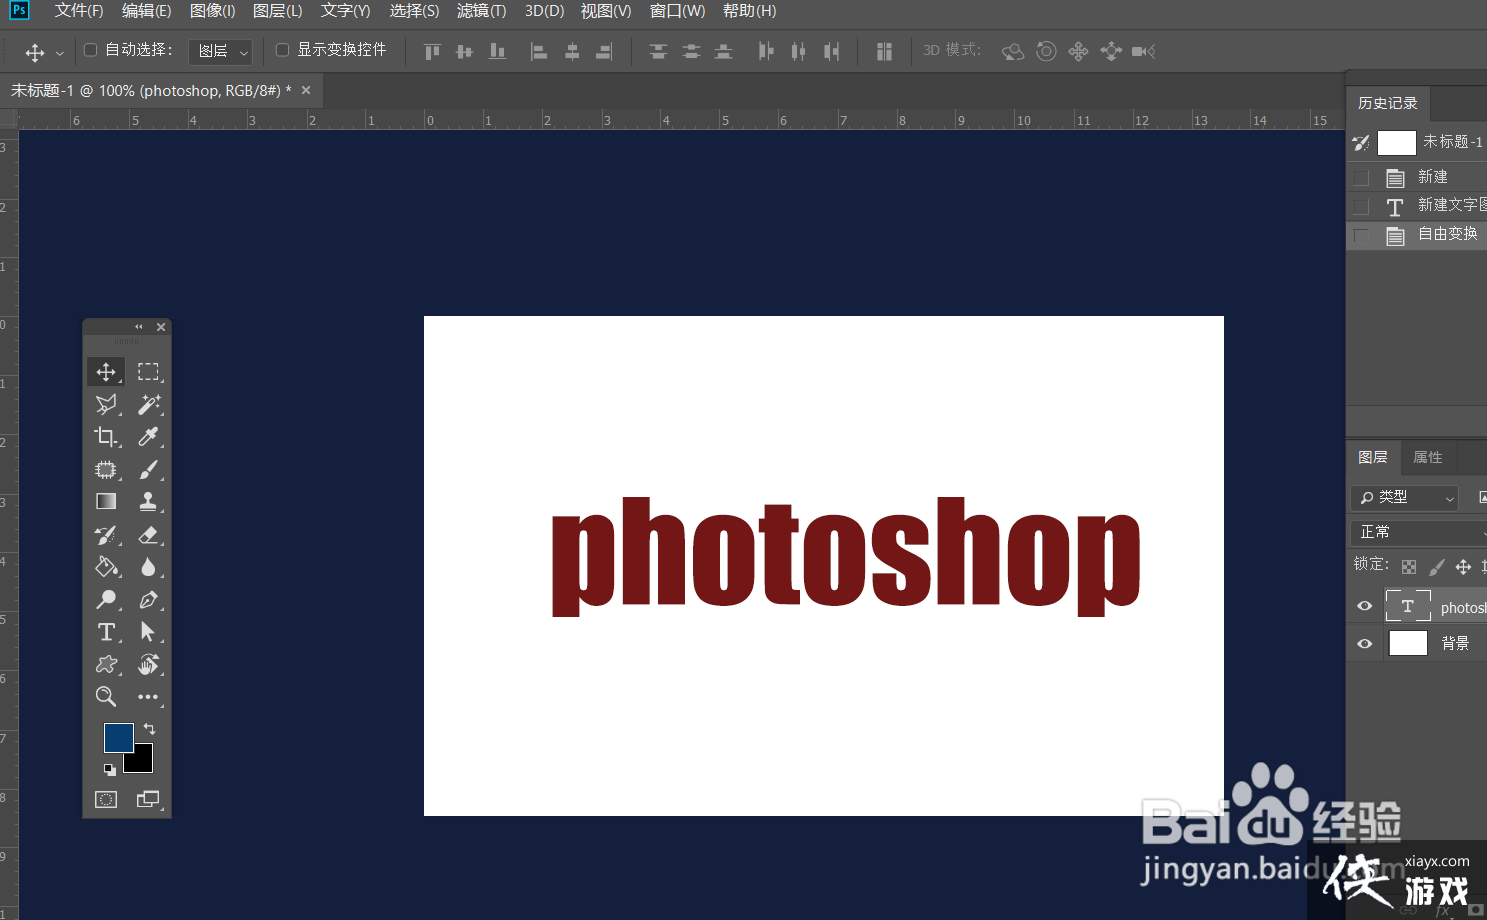Select the Horizontal Type tool
This screenshot has height=920, width=1487.
(x=106, y=632)
